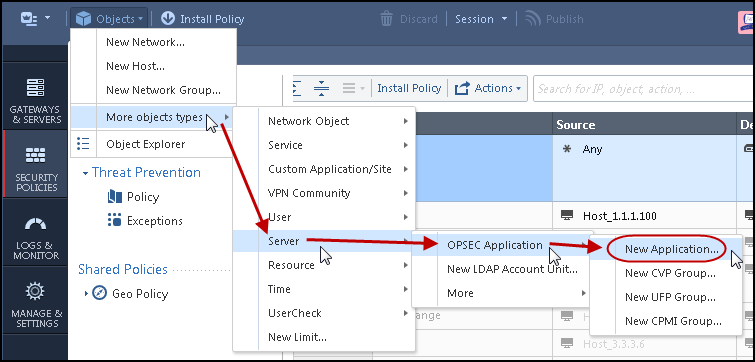Open the Threat Prevention Policy item

(x=133, y=197)
